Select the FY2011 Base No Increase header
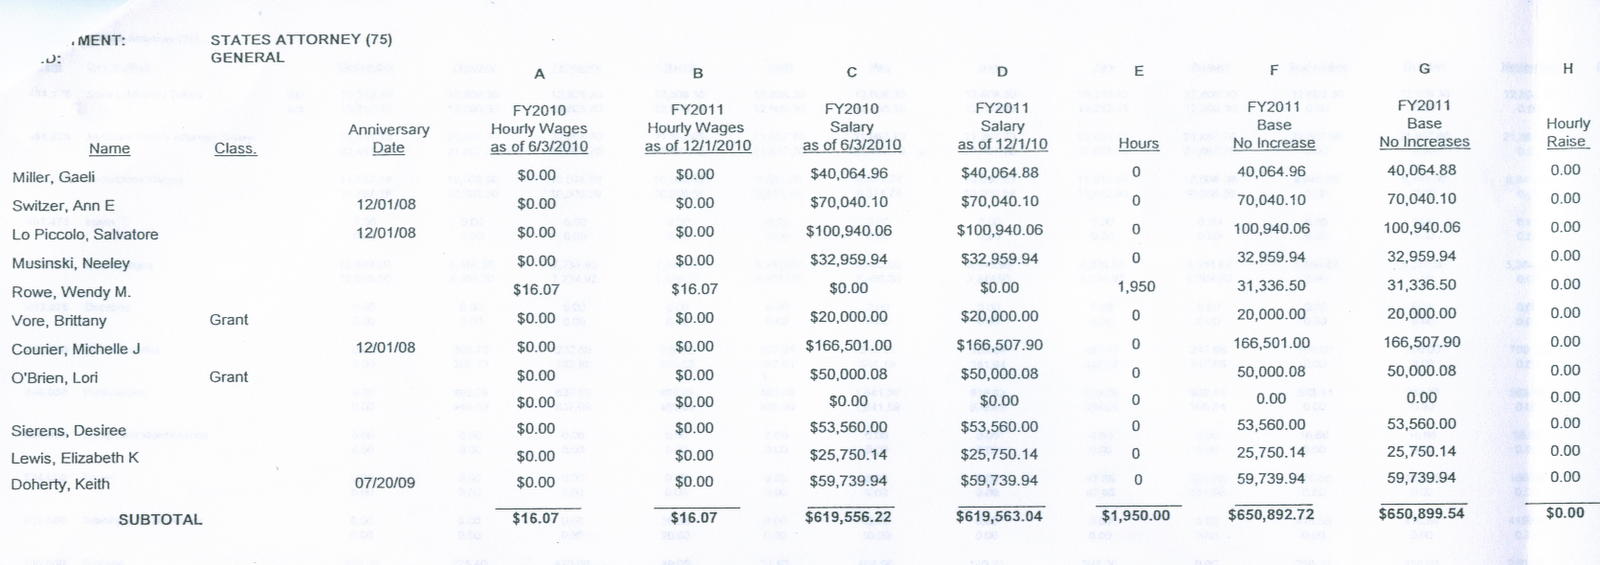 pyautogui.click(x=1273, y=125)
